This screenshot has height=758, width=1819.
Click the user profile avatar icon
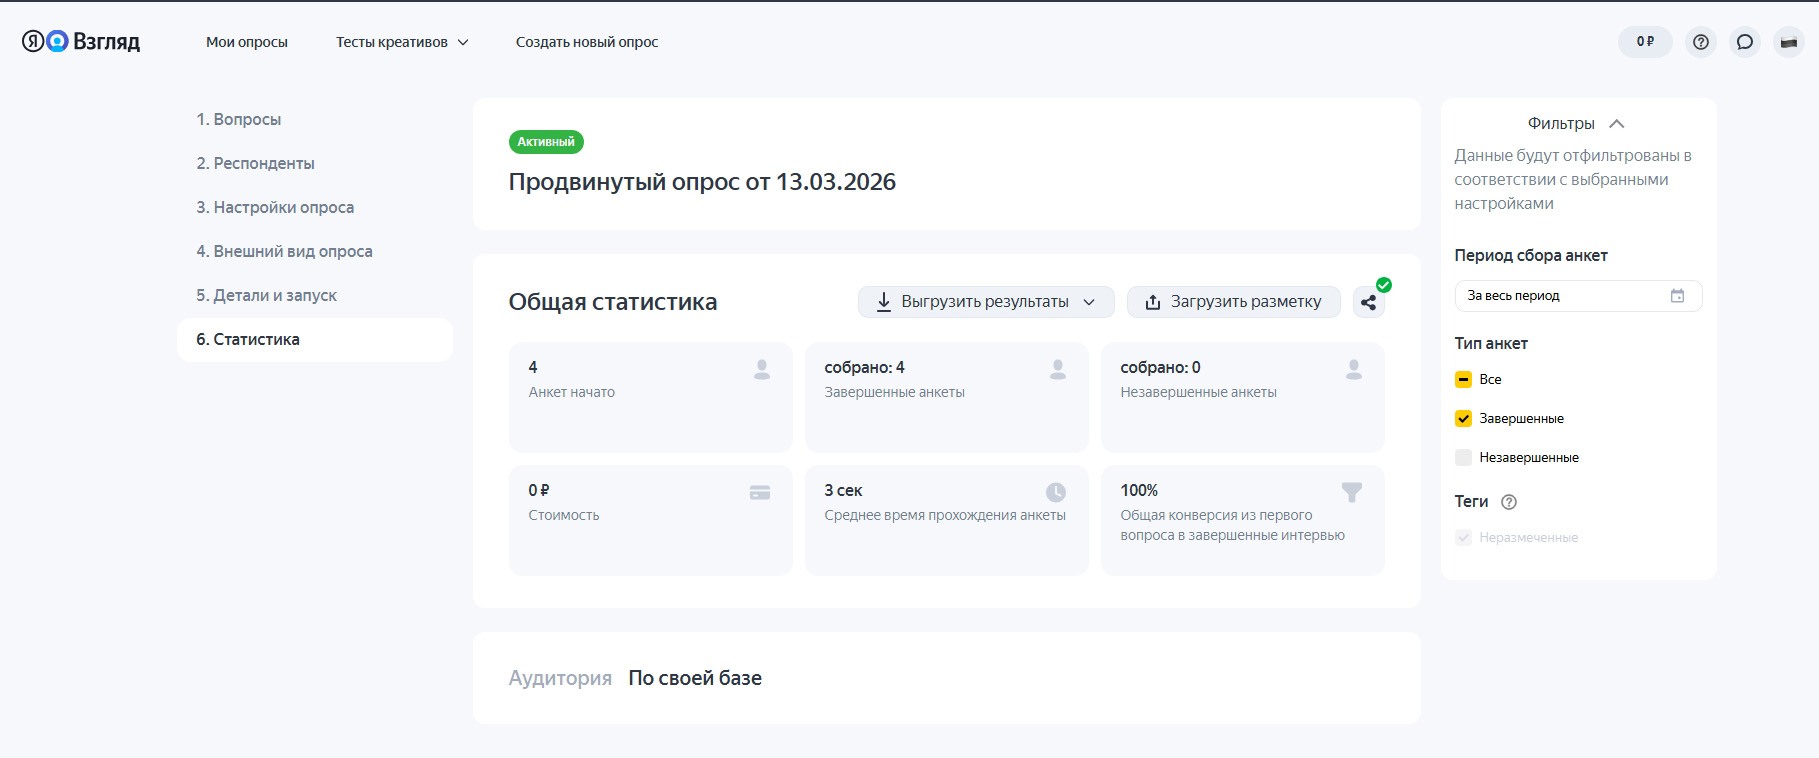[x=1788, y=42]
